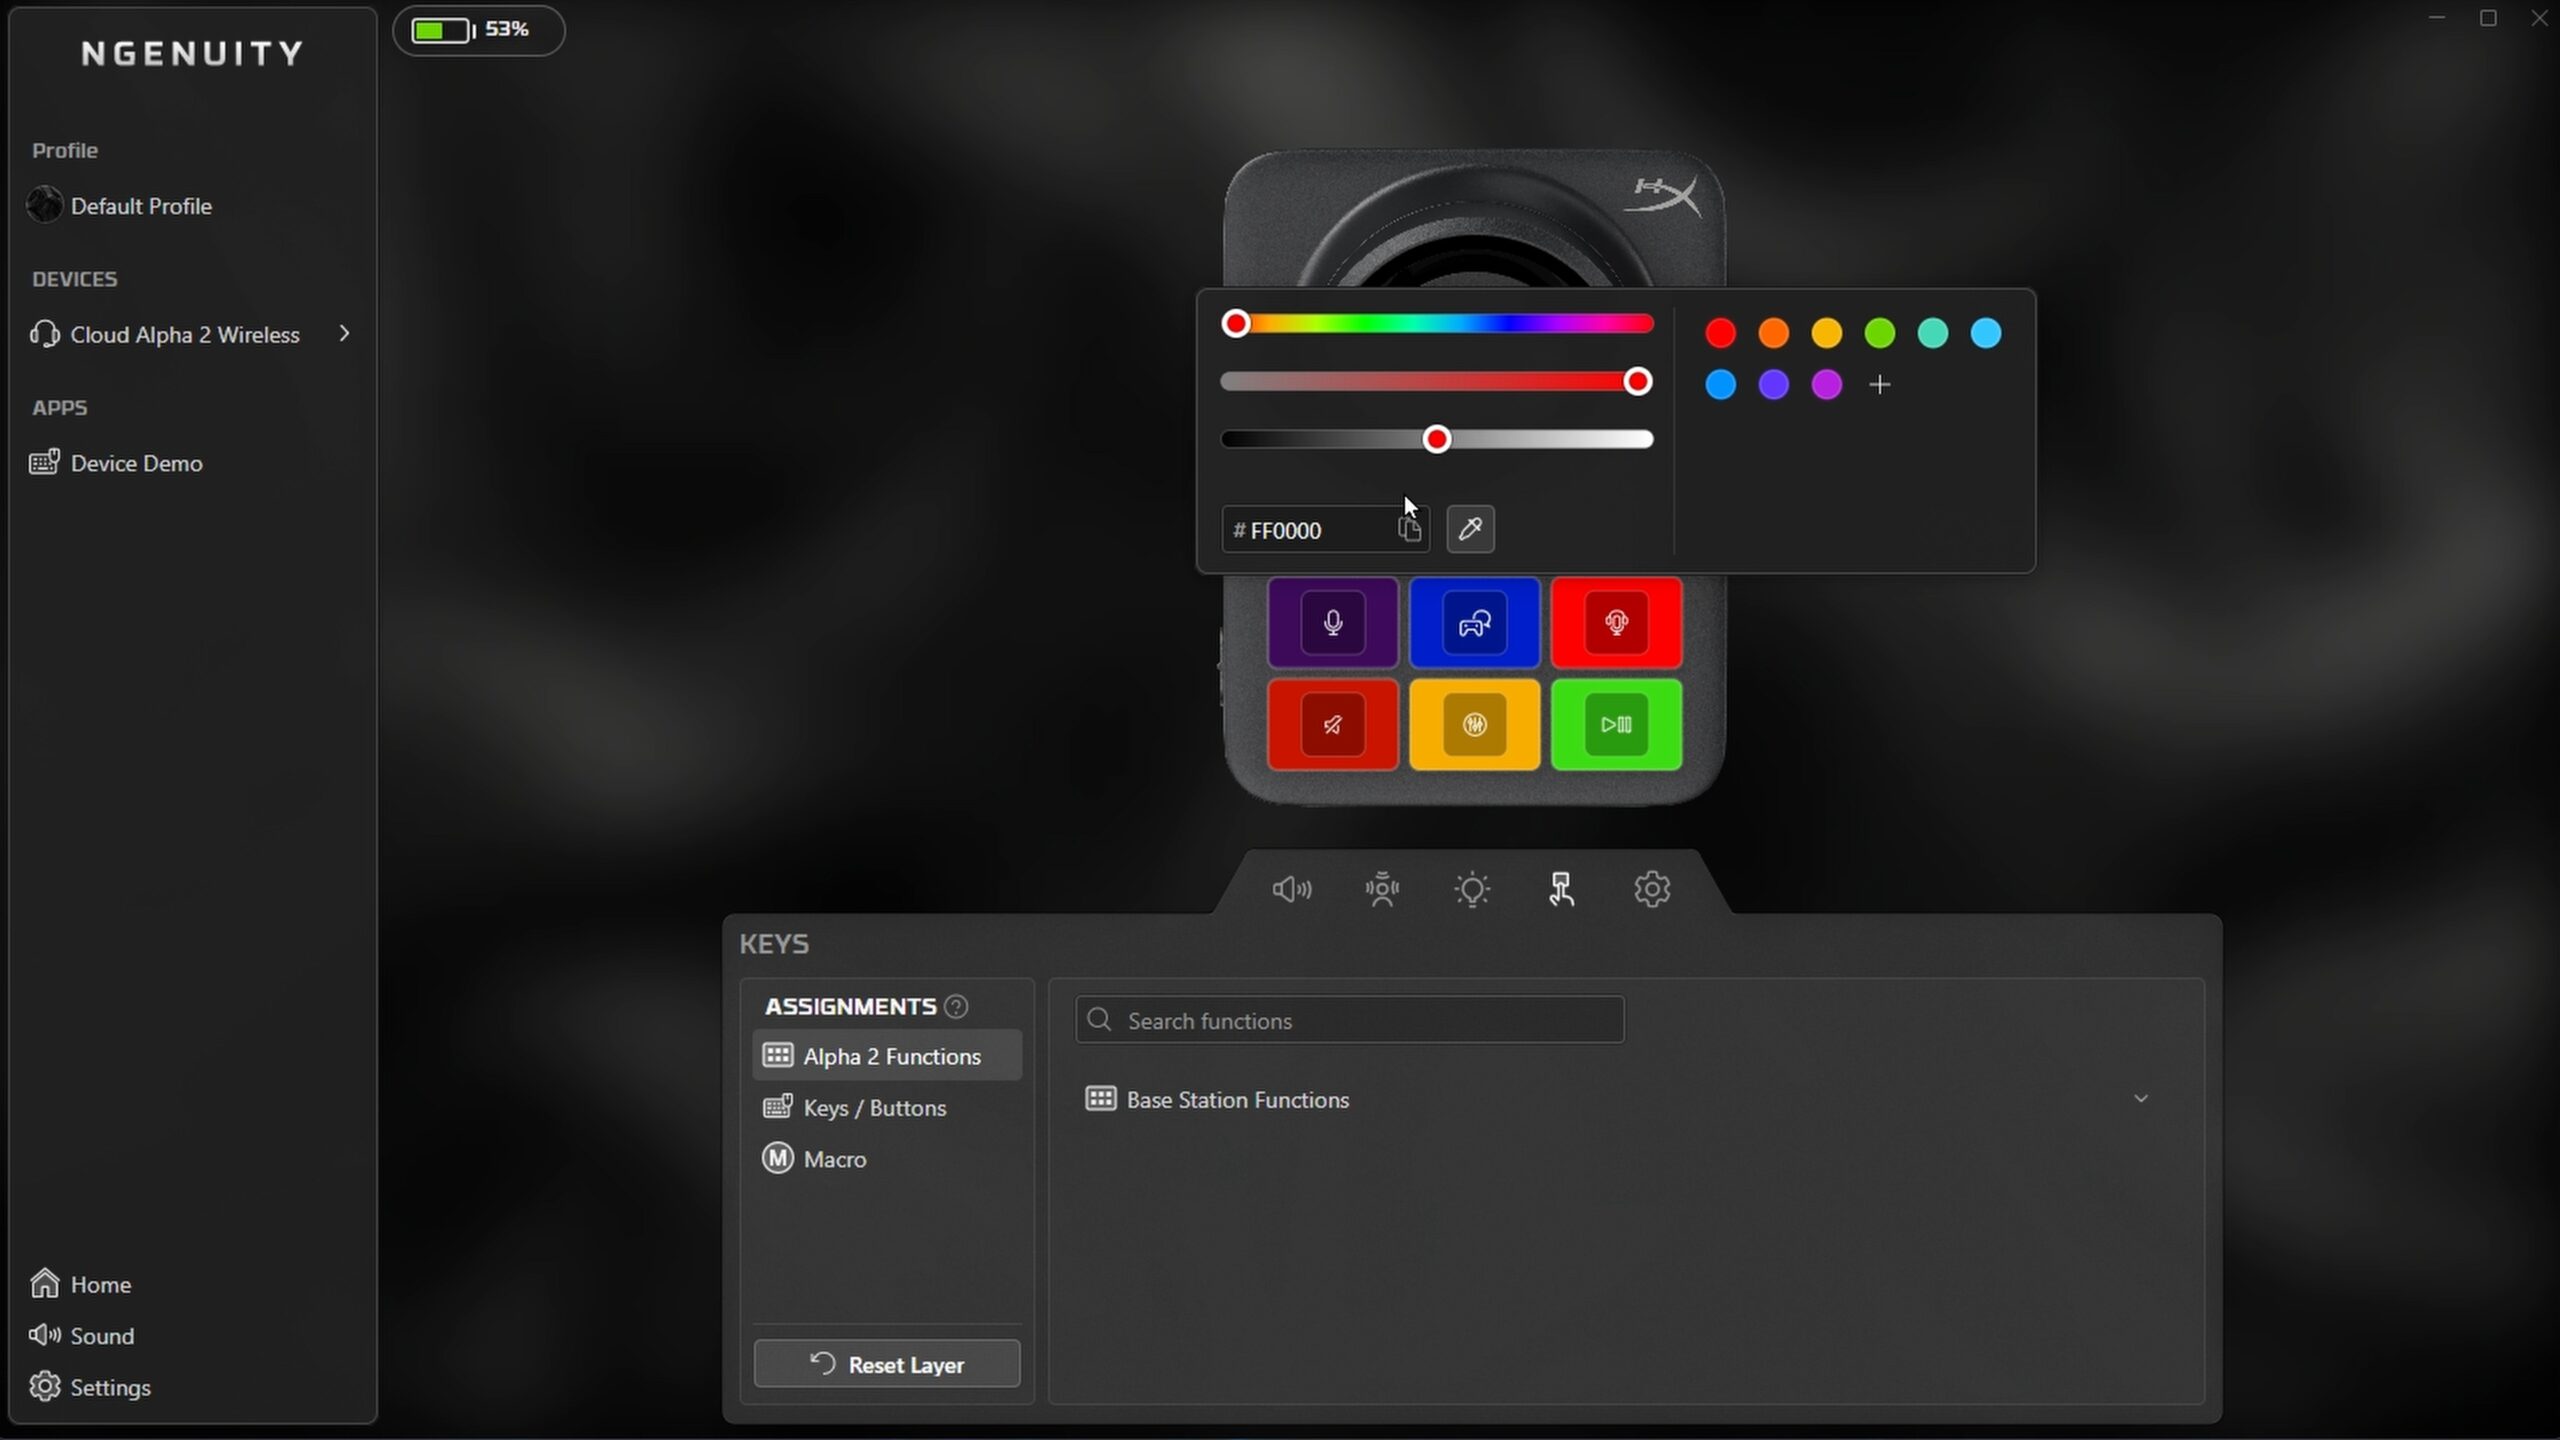Select the red preset swatch
Image resolution: width=2560 pixels, height=1440 pixels.
point(1720,333)
